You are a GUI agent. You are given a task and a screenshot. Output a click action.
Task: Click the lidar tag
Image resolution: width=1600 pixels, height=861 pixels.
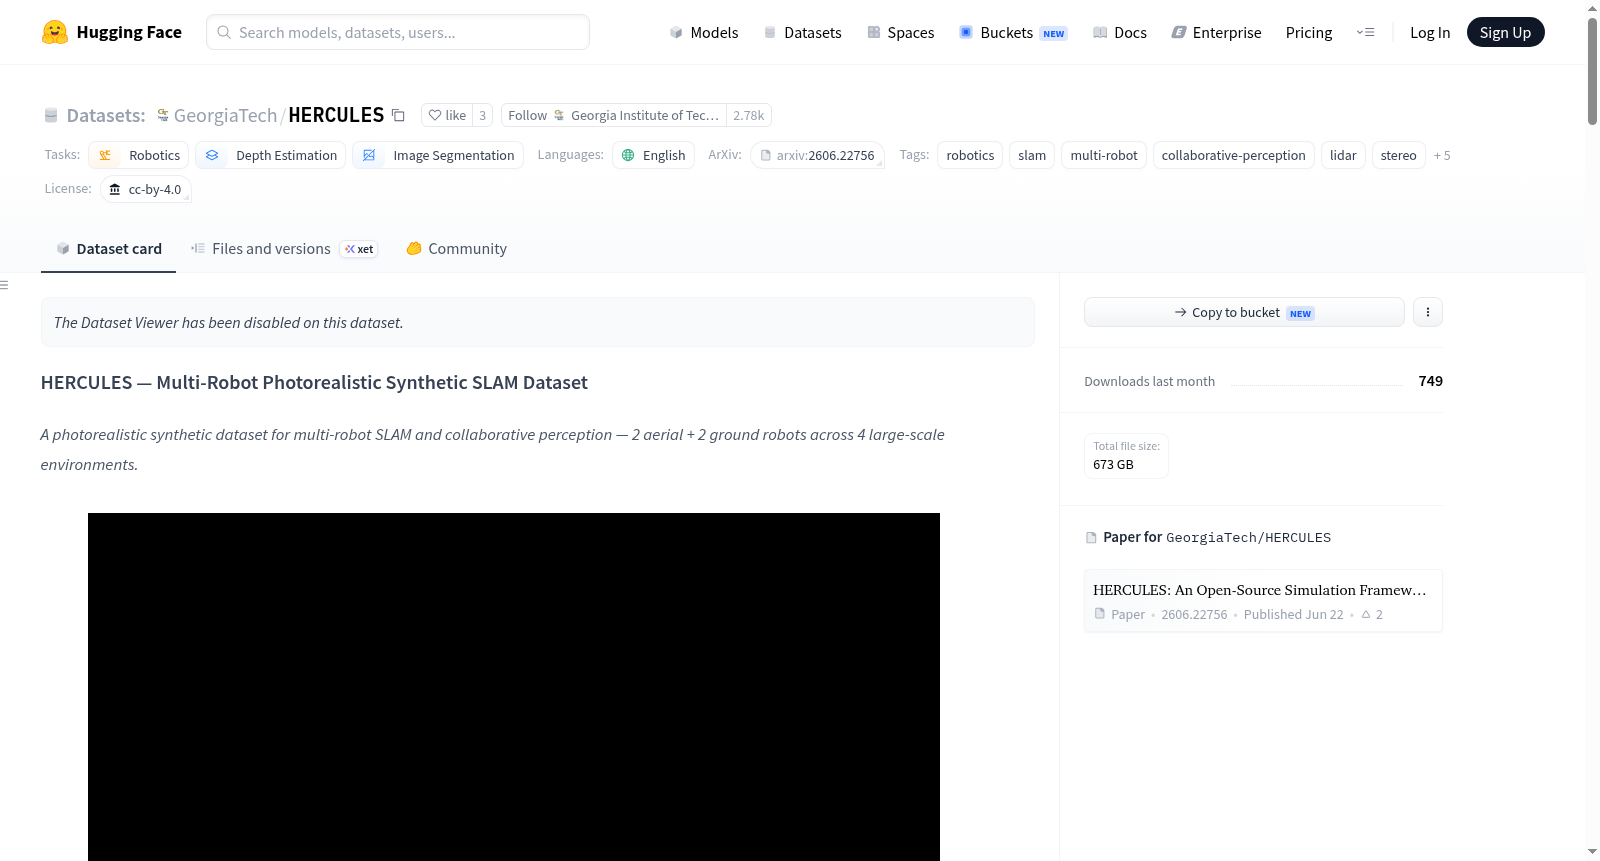[x=1343, y=155]
